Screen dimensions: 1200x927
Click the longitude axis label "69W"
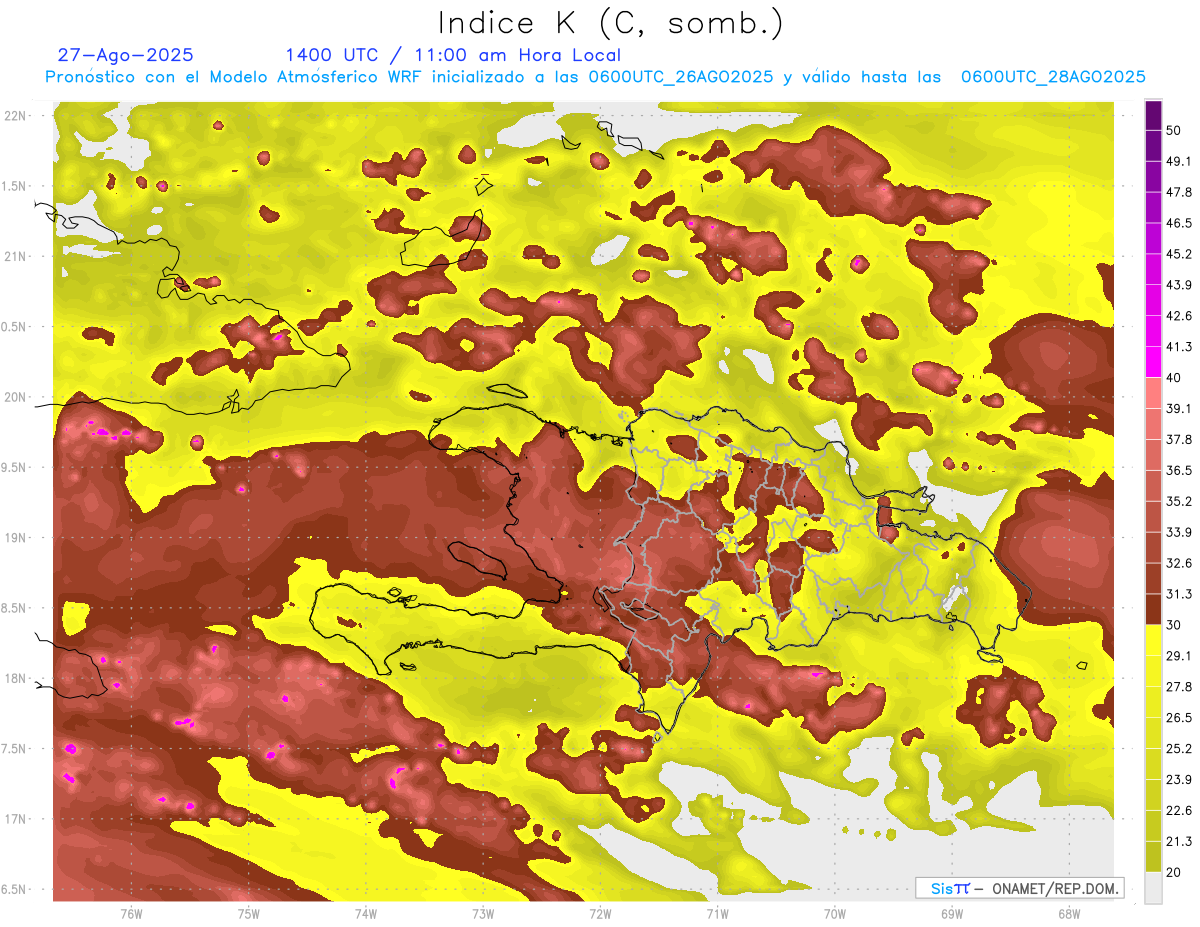point(951,913)
